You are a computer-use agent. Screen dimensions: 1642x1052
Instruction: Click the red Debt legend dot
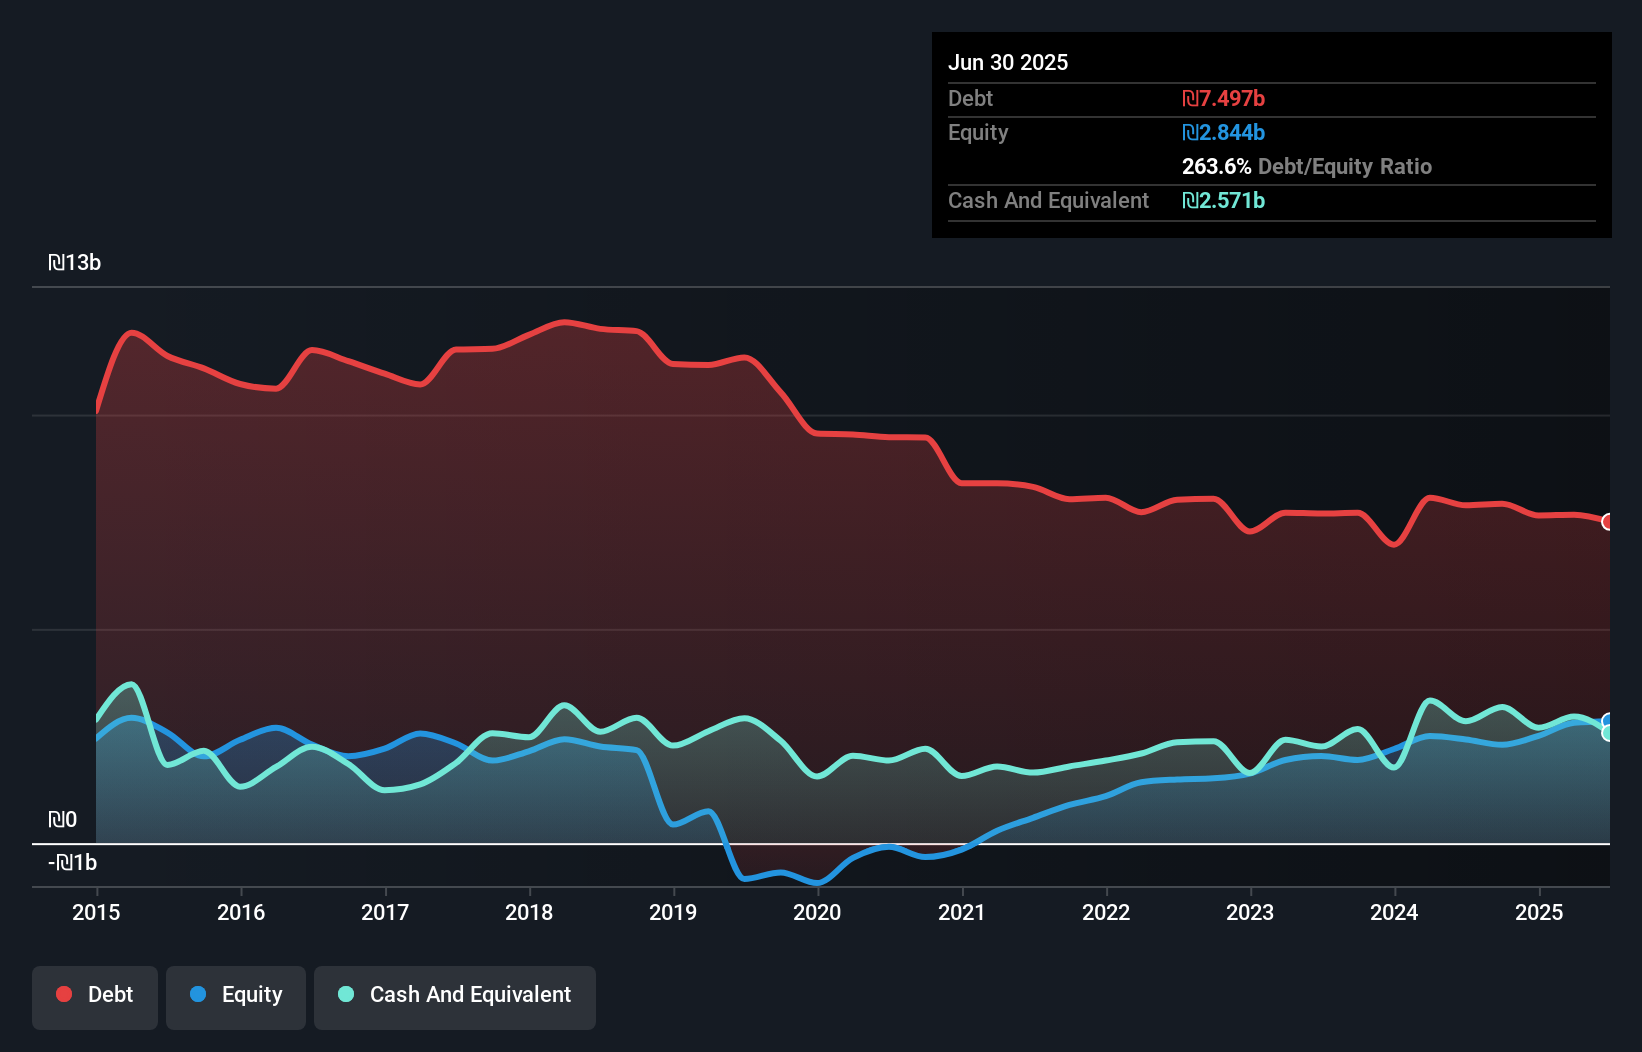[62, 994]
